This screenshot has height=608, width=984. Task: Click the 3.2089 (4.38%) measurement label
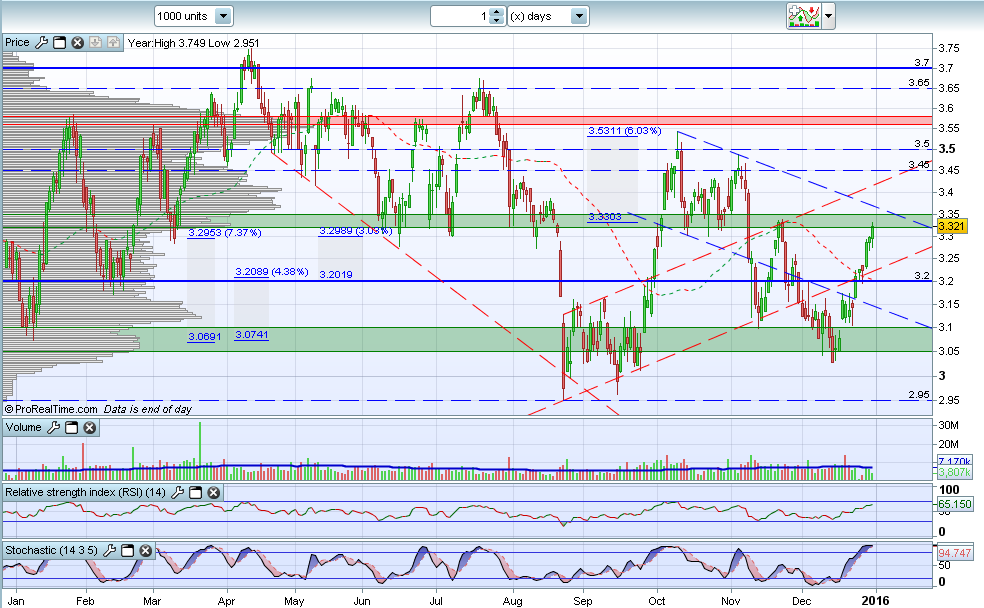pyautogui.click(x=272, y=272)
